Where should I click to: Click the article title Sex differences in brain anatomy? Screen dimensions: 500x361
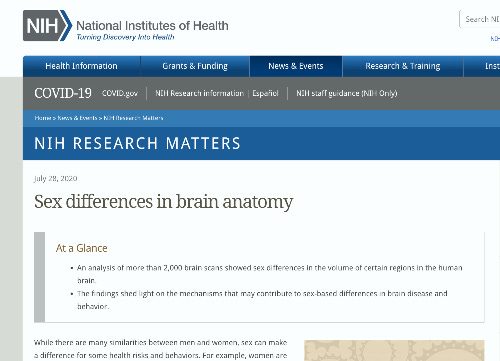[163, 202]
